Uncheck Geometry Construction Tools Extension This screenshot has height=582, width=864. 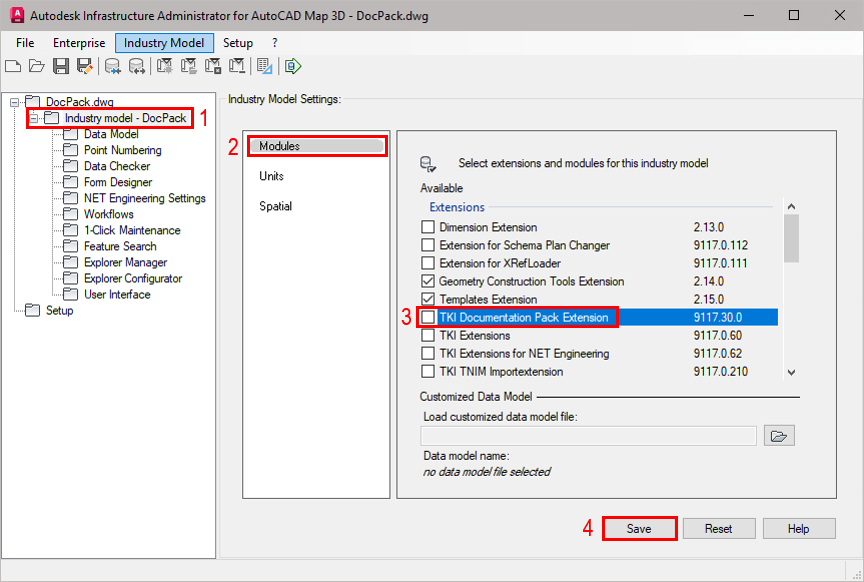428,281
